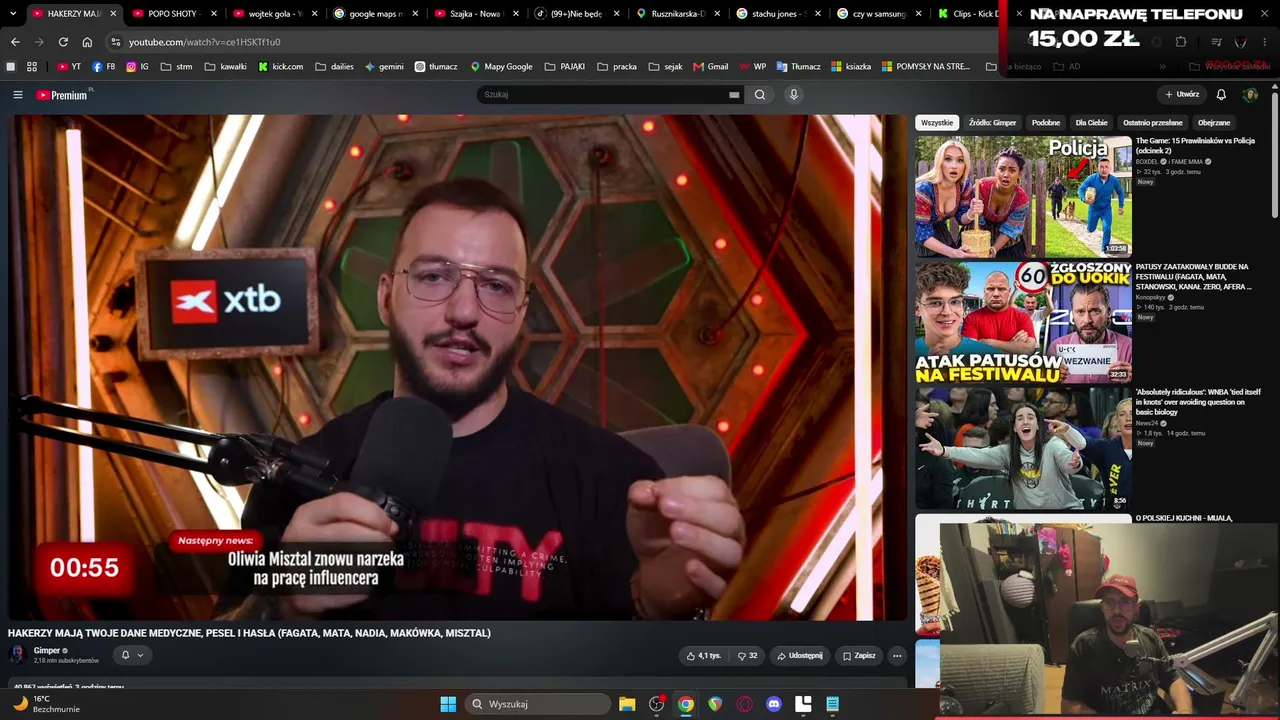Select the Źródło: Gimper filter chip
The width and height of the screenshot is (1280, 720).
(x=992, y=123)
